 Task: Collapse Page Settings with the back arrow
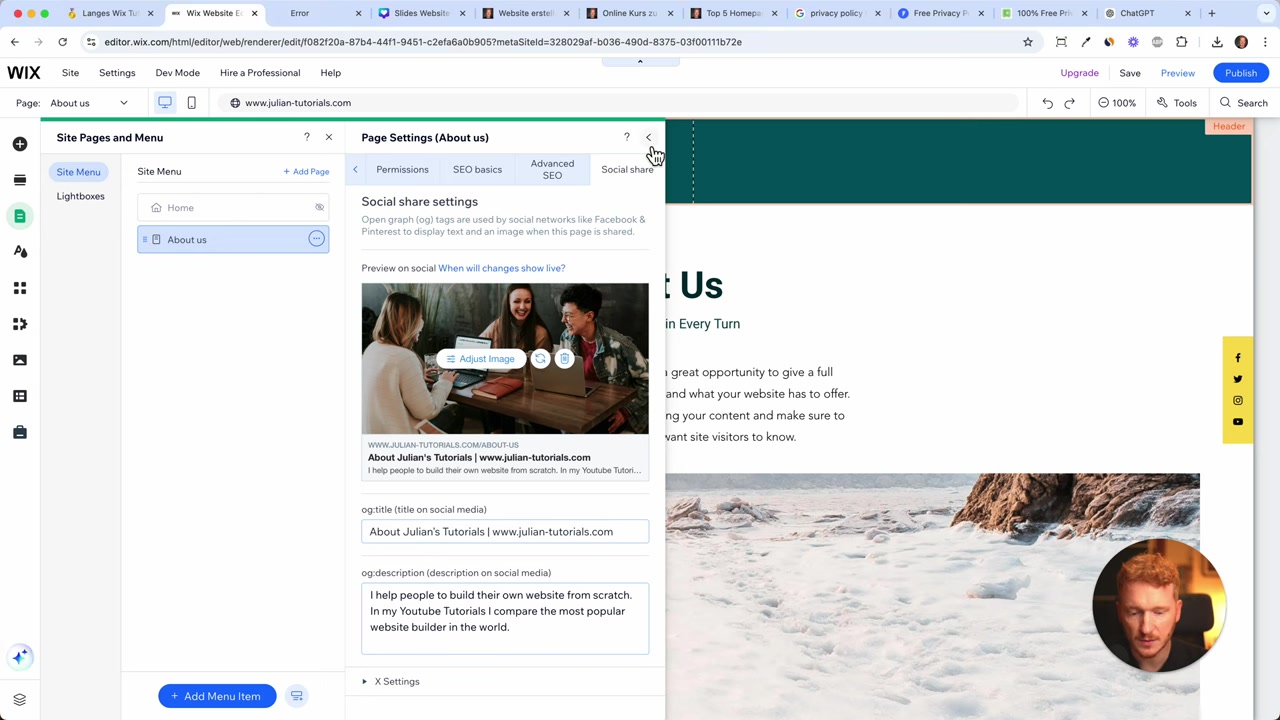(x=648, y=137)
